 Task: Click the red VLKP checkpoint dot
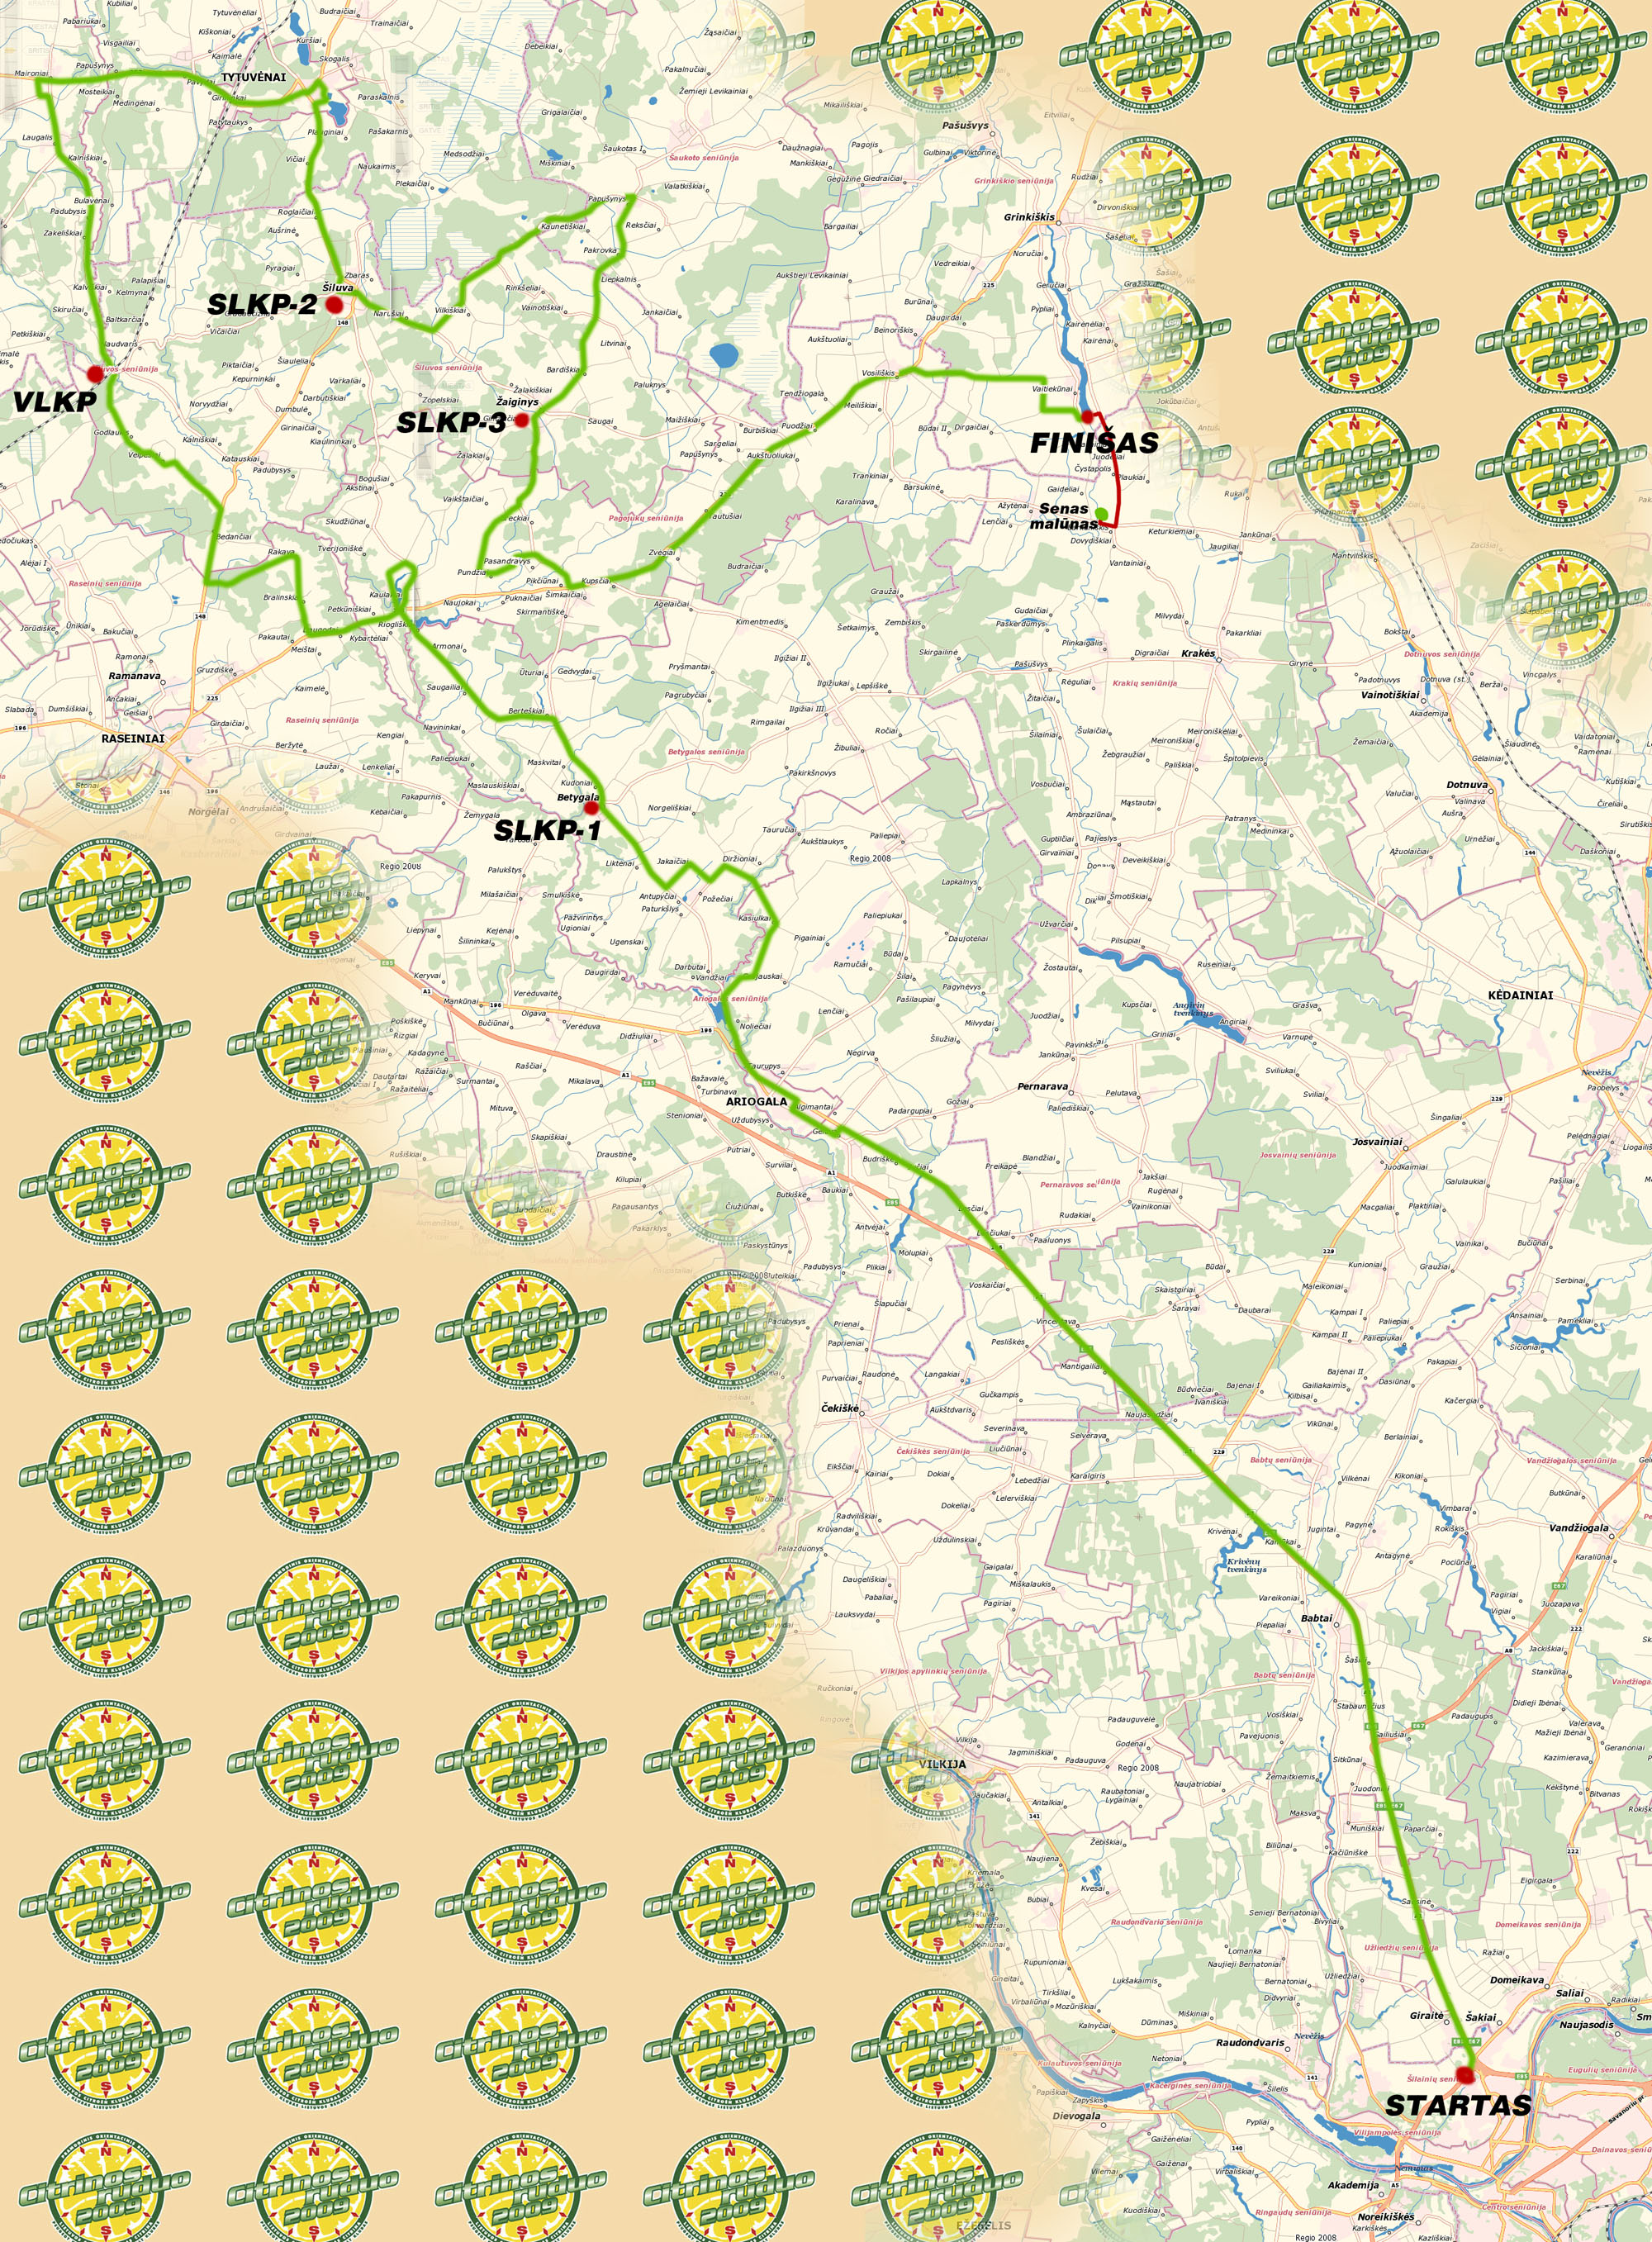pyautogui.click(x=95, y=373)
